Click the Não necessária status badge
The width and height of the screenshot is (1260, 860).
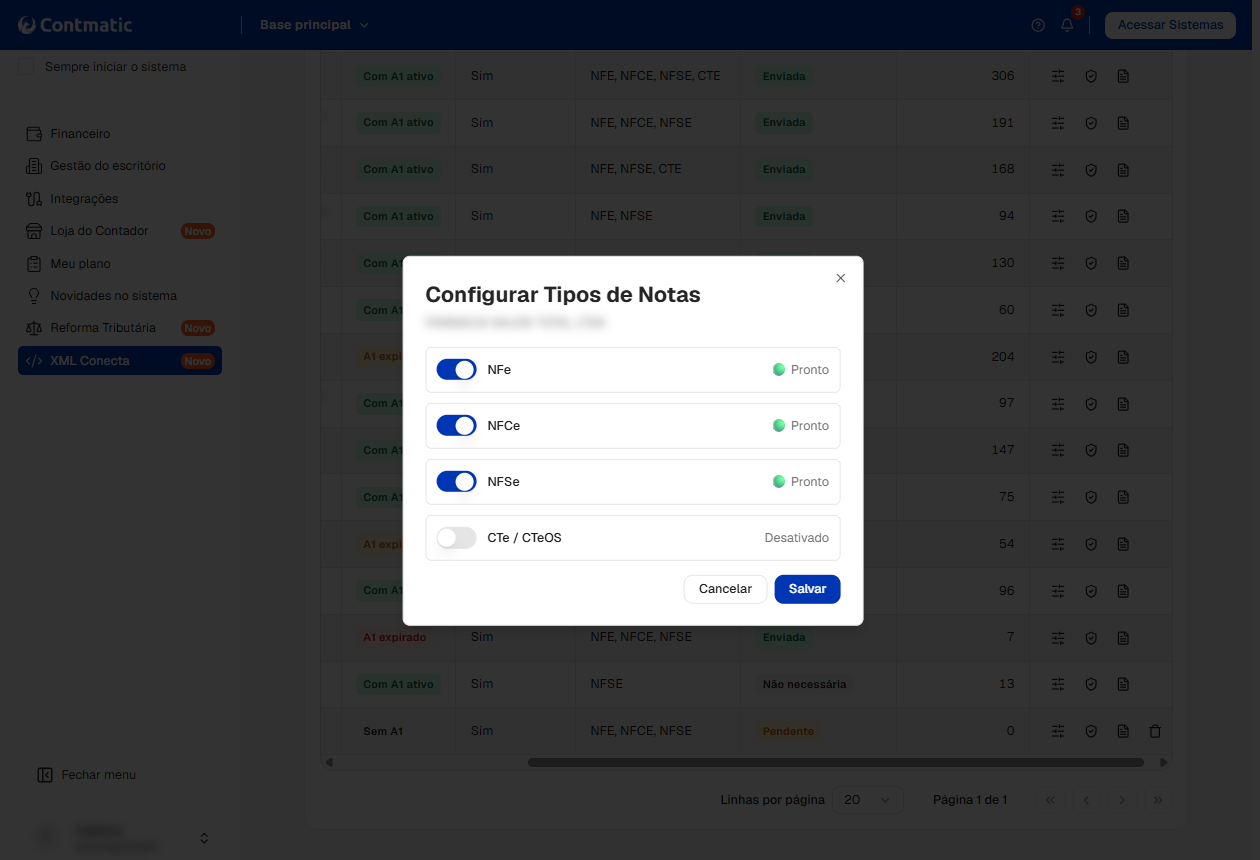tap(804, 684)
